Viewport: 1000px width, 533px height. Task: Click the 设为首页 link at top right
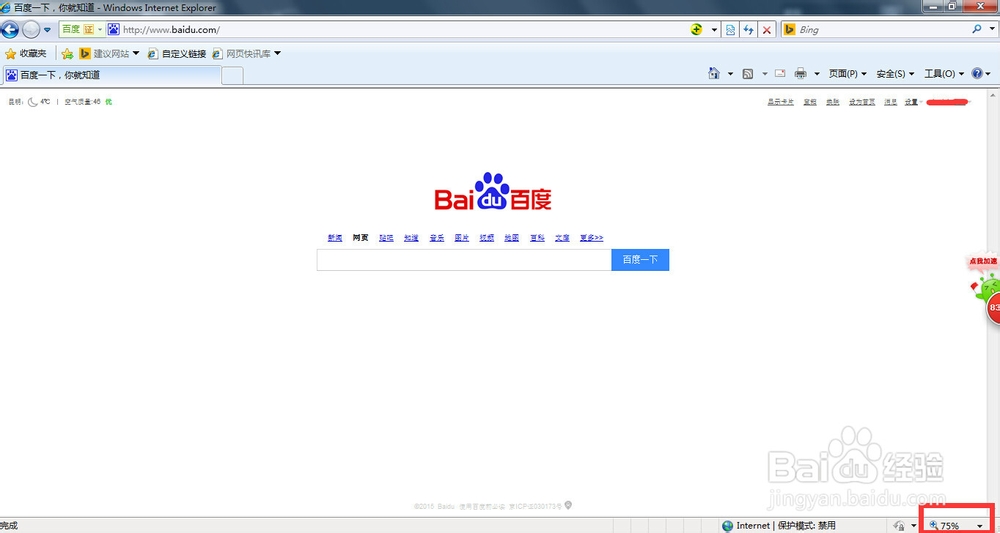pyautogui.click(x=862, y=102)
